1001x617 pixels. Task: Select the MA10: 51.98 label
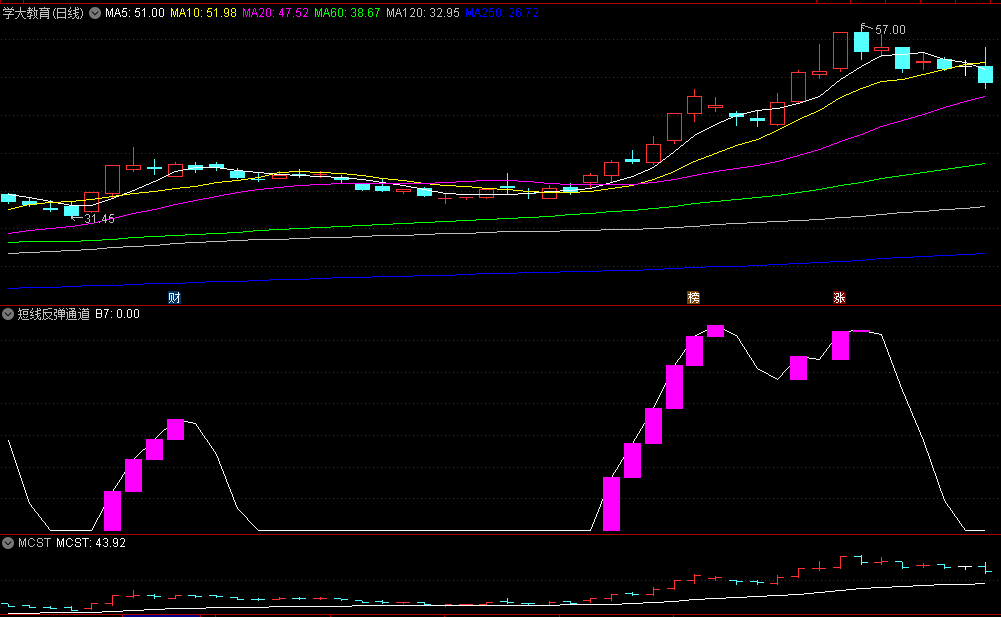203,13
